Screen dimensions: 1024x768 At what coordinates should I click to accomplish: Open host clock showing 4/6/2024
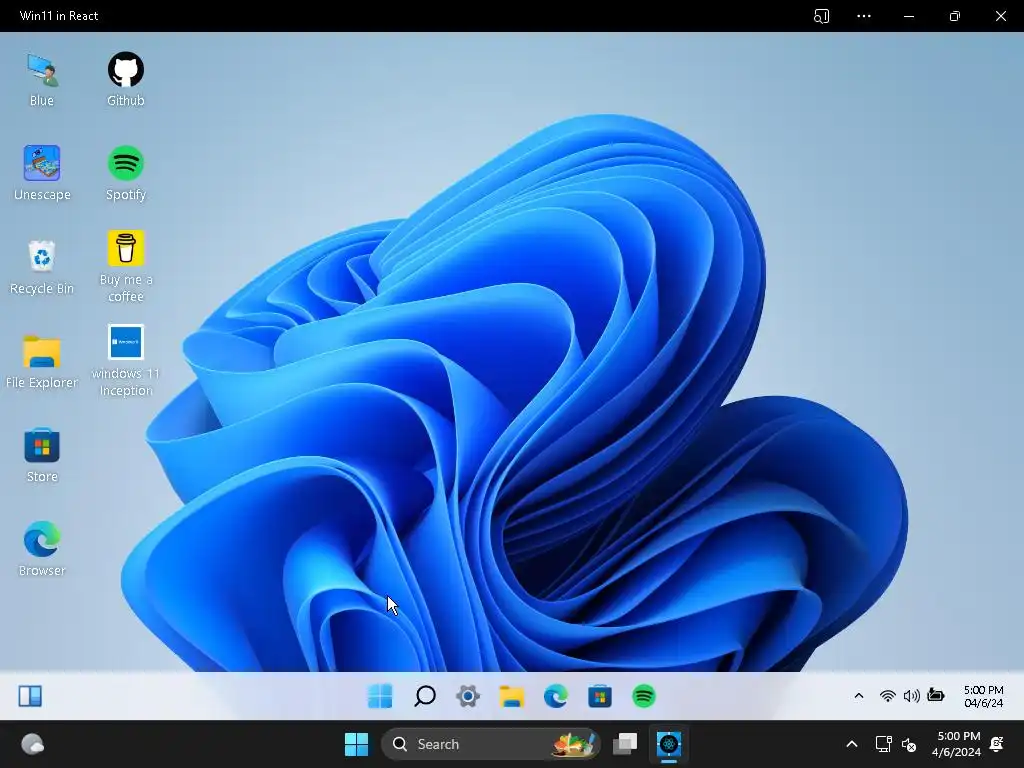(x=957, y=744)
